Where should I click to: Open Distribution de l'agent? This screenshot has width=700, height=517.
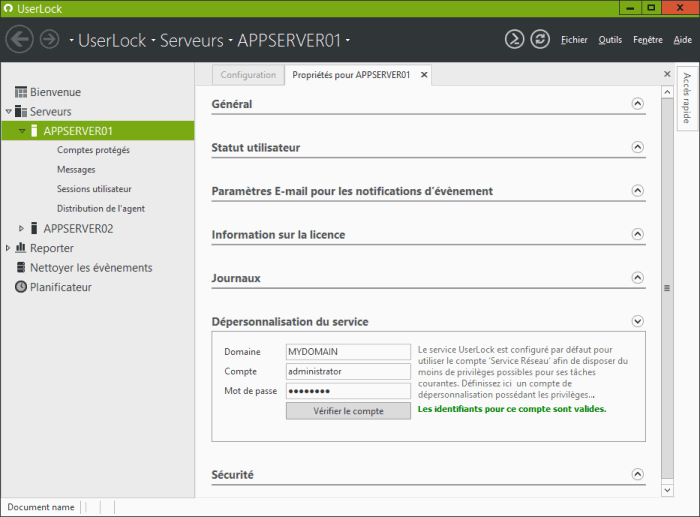pyautogui.click(x=101, y=208)
